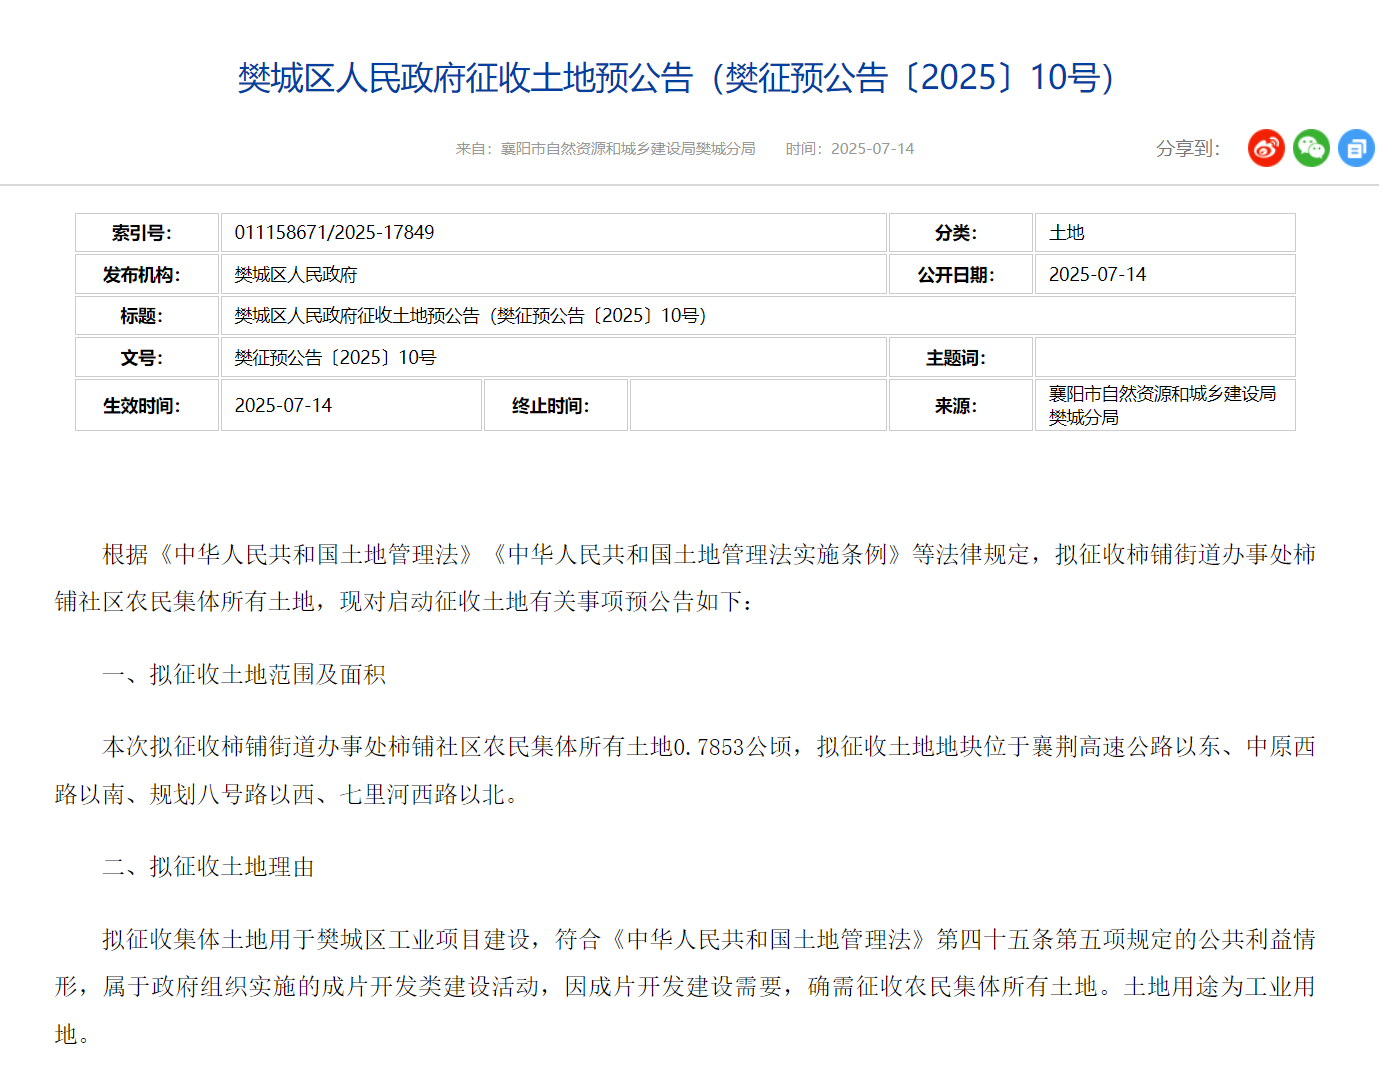Click the 分享到 label
Screen dimensions: 1396x1065
pos(1188,149)
